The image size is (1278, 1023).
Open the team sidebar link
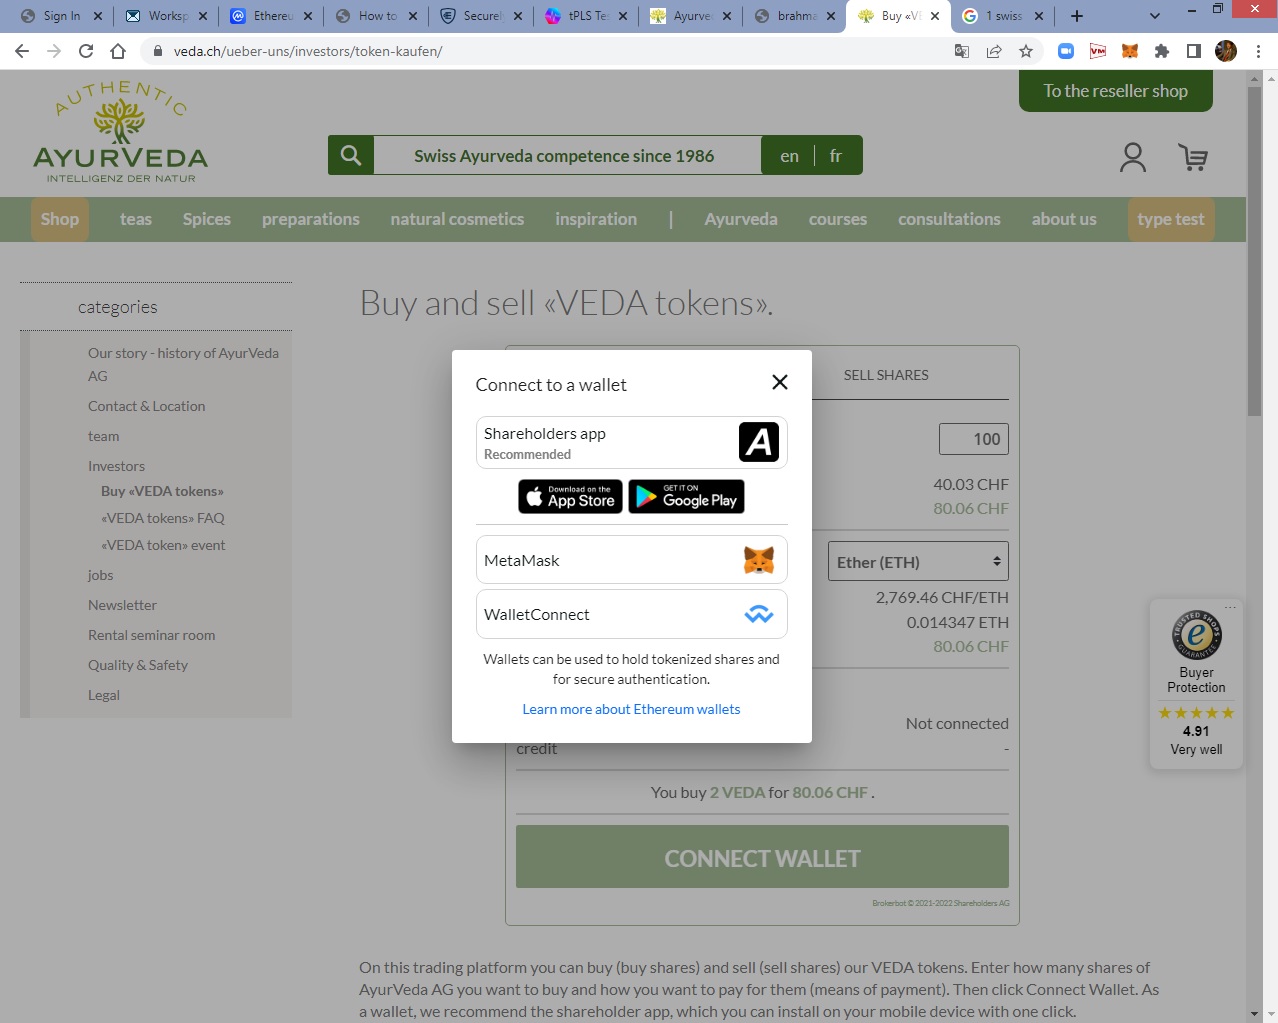[103, 436]
